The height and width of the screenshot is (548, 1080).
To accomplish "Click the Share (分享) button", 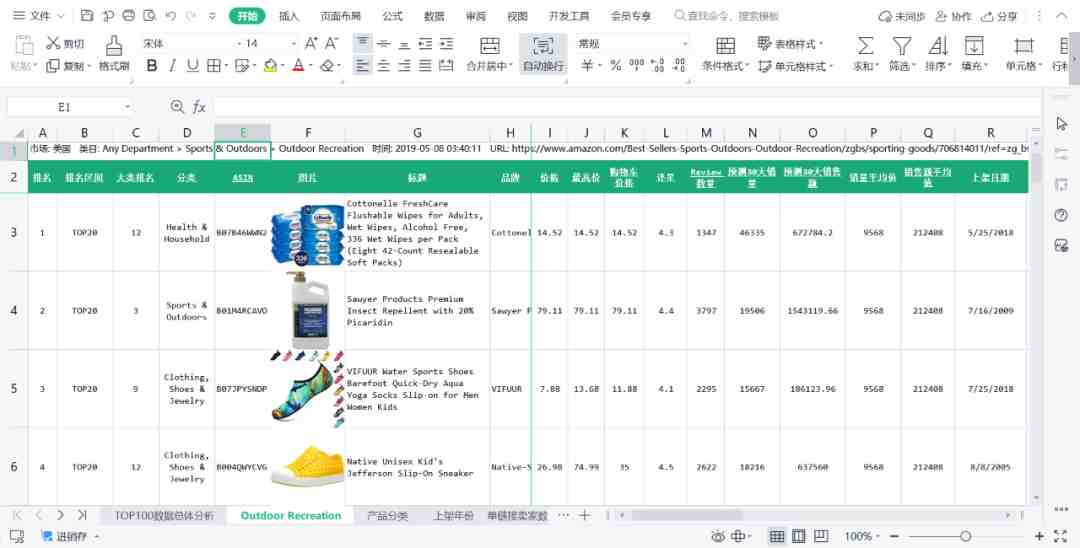I will (999, 16).
